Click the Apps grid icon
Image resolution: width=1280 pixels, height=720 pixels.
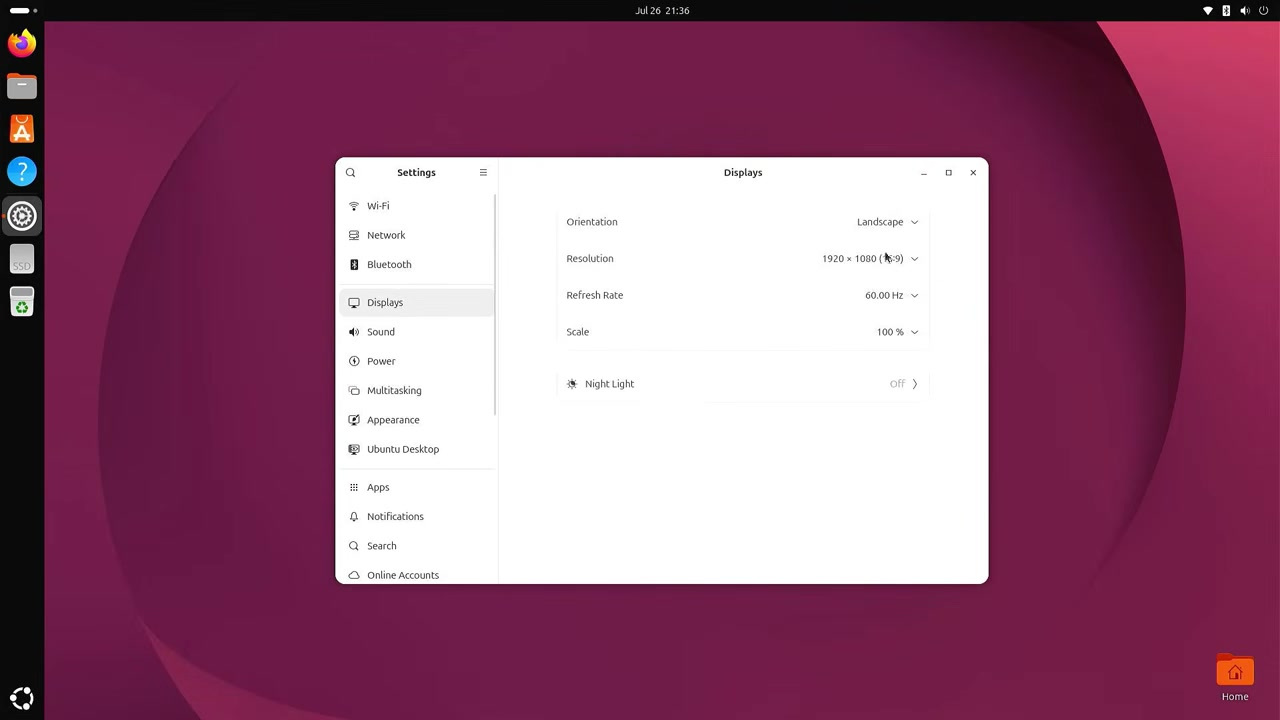point(354,487)
